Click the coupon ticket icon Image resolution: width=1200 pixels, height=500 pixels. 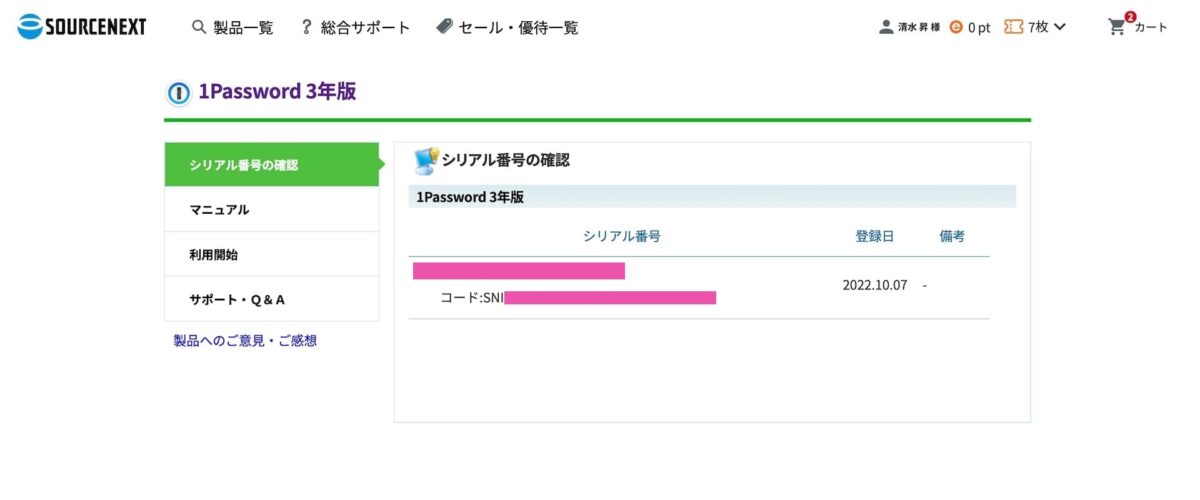click(x=1013, y=27)
